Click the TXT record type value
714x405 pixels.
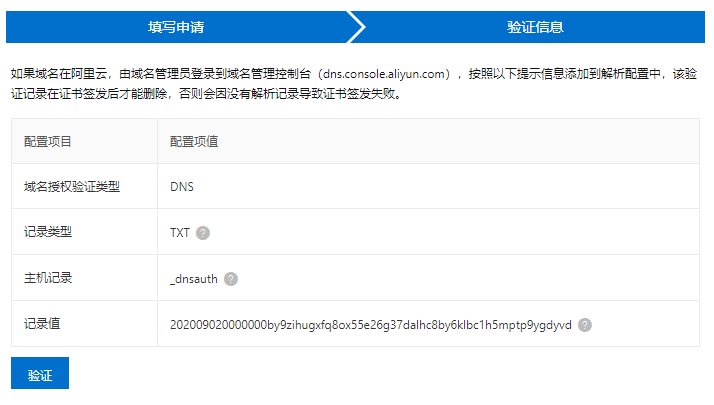tap(180, 233)
